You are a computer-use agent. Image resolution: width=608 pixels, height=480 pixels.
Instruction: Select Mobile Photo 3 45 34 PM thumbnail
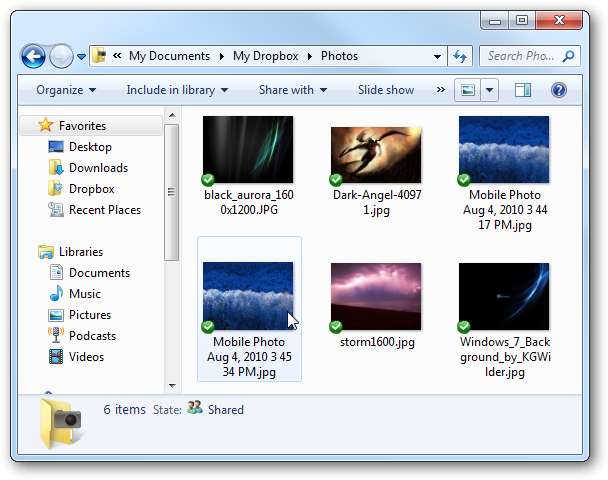[x=248, y=296]
